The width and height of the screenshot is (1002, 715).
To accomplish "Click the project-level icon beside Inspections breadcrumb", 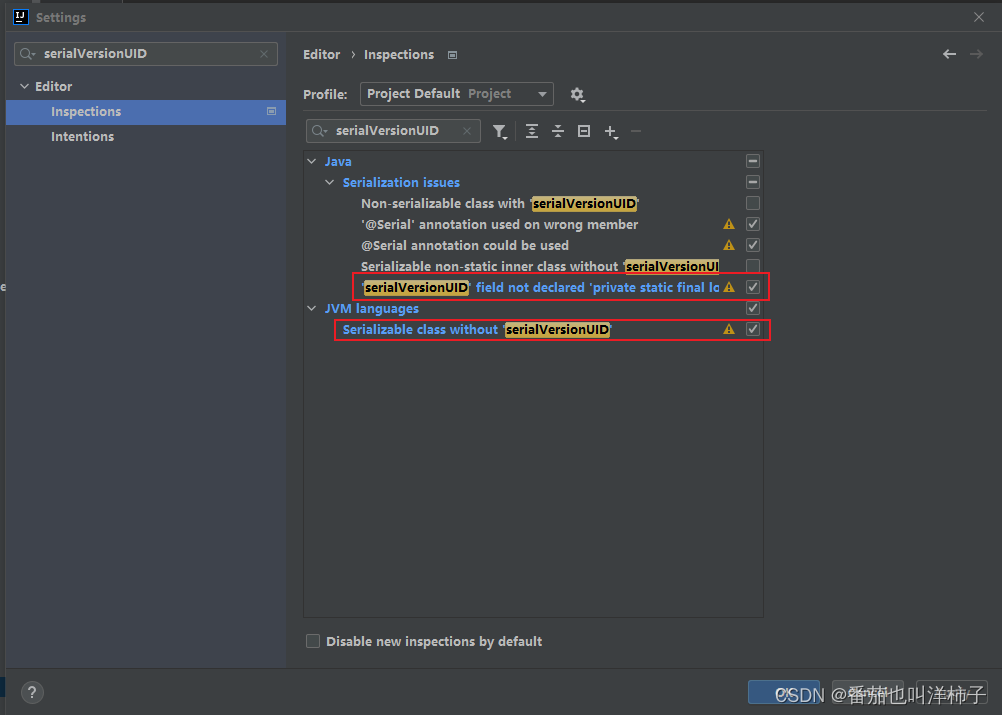I will tap(452, 55).
